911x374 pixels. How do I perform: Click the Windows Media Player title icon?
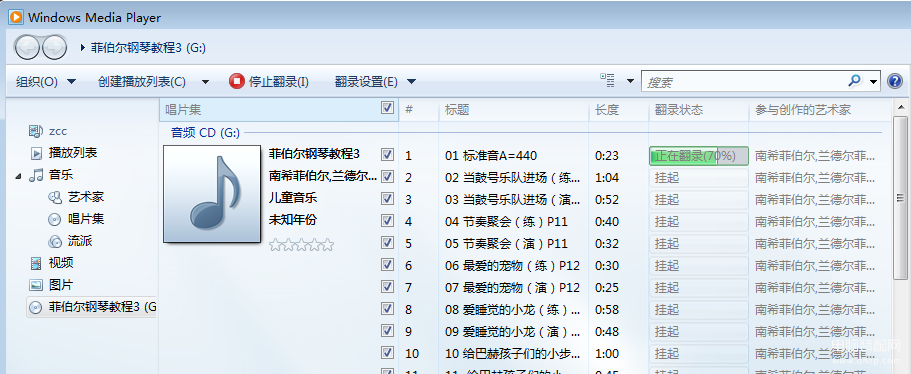pyautogui.click(x=16, y=17)
